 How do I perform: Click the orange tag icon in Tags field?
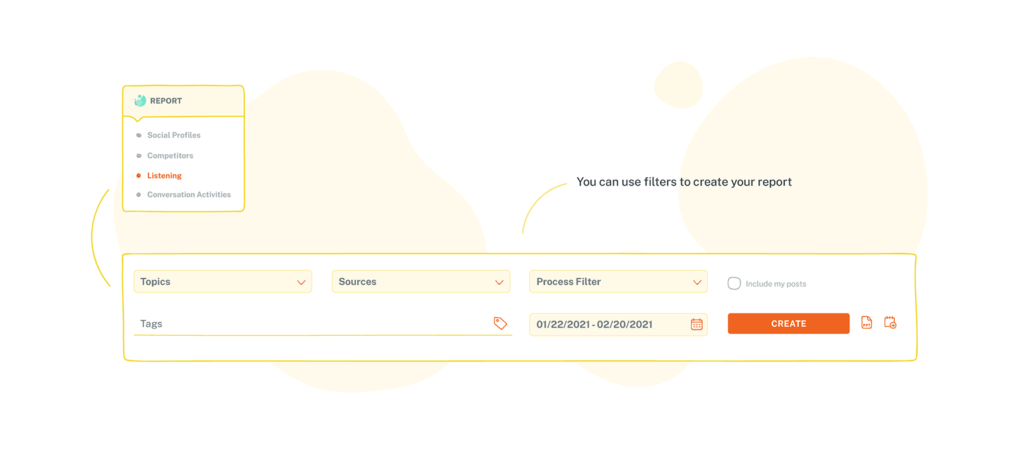point(500,323)
